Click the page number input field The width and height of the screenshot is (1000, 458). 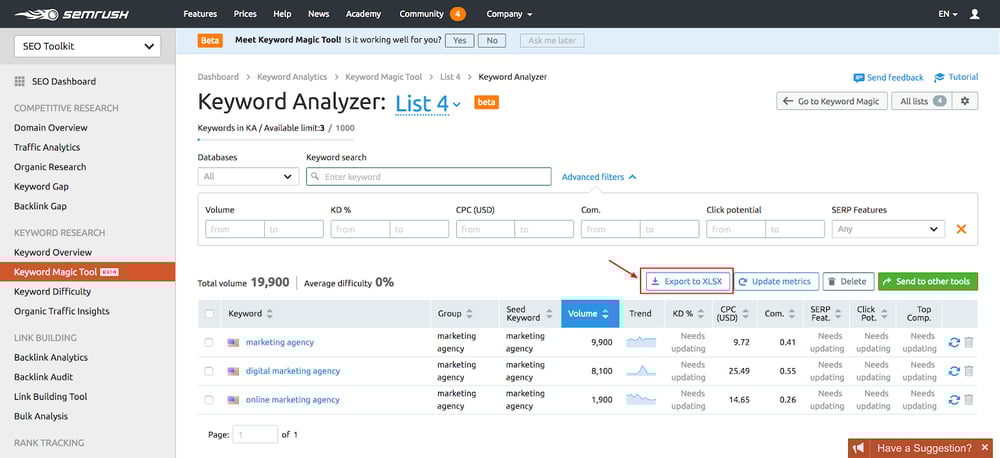[255, 434]
